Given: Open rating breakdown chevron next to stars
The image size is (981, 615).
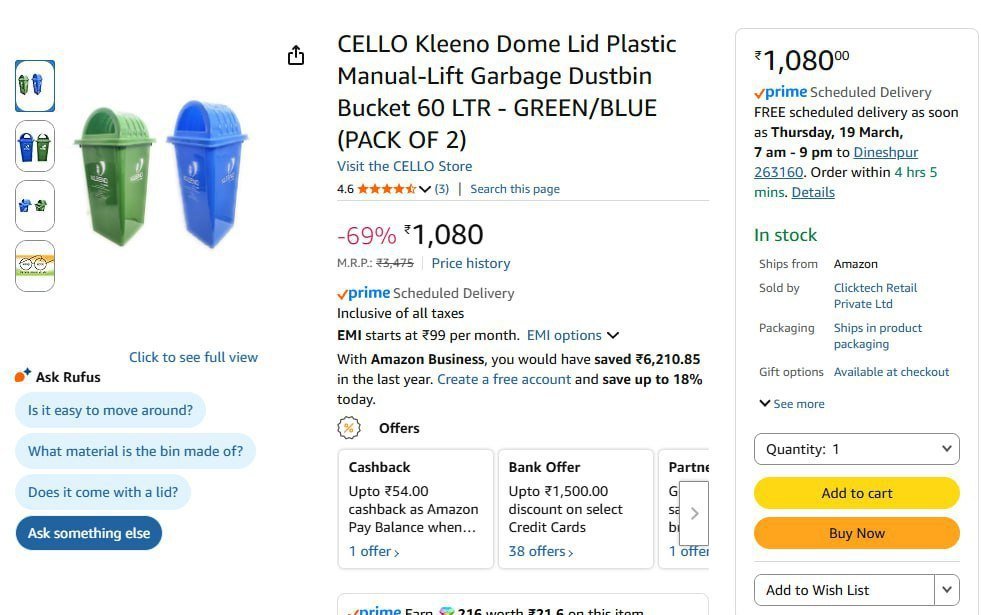Looking at the screenshot, I should pos(425,189).
